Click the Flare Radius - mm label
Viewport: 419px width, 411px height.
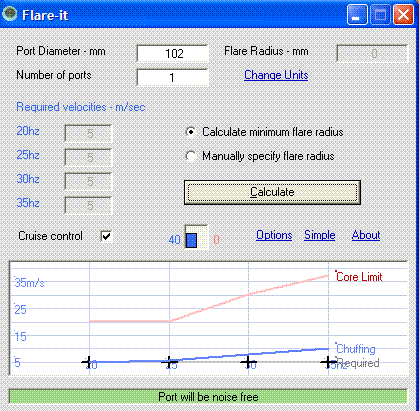pos(266,51)
